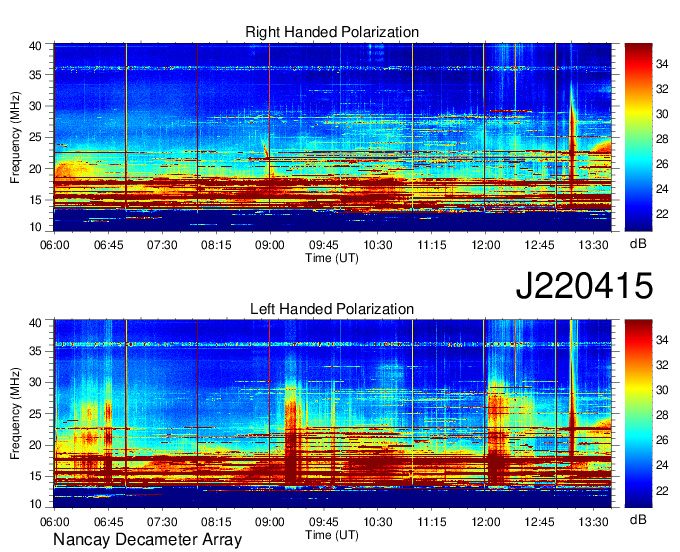This screenshot has height=552, width=680.
Task: Click the 09:45 tick on Left Handed time axis
Action: pos(324,522)
